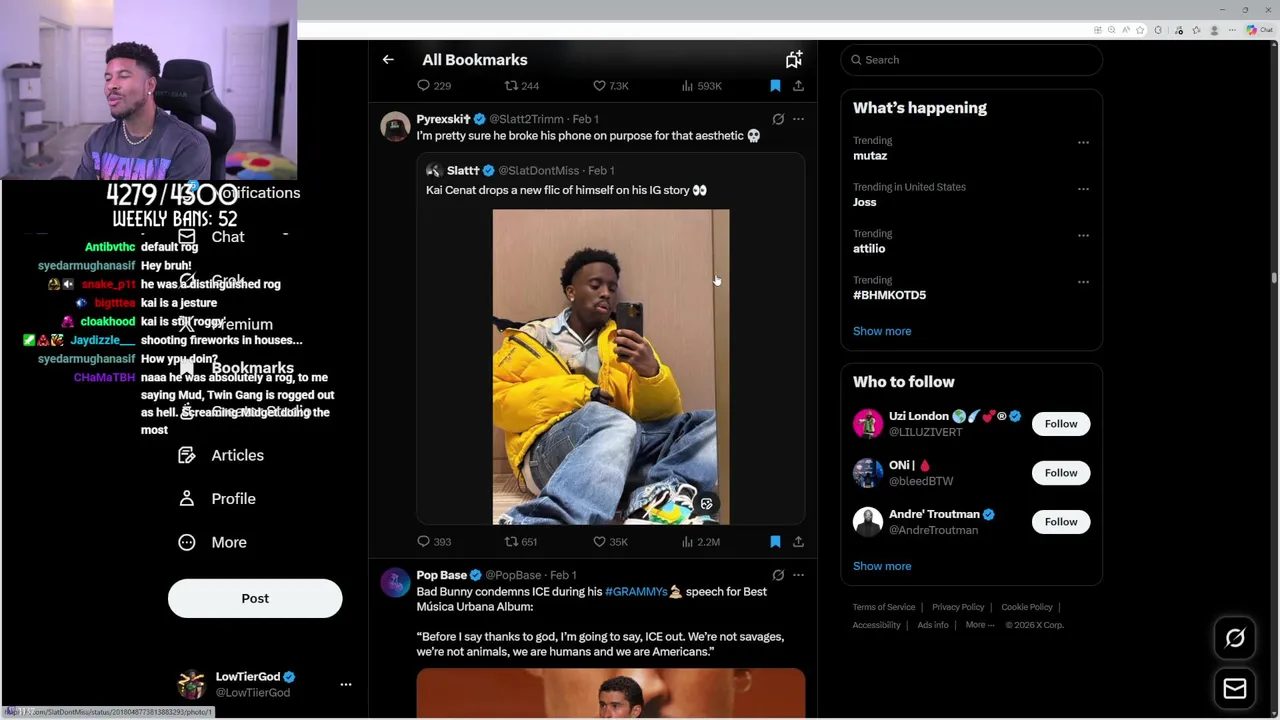Open replies on the top post (229)
1280x720 pixels.
[434, 86]
